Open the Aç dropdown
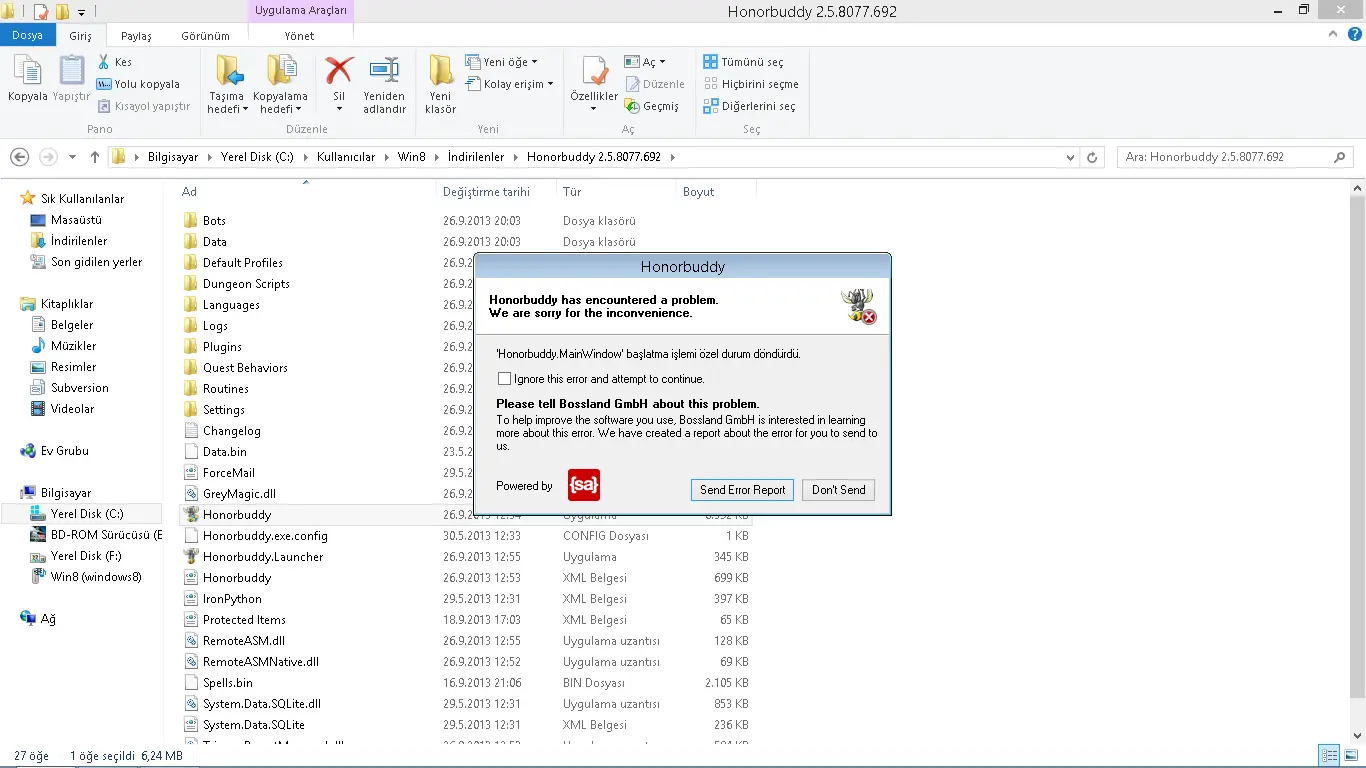This screenshot has height=768, width=1366. click(x=645, y=62)
